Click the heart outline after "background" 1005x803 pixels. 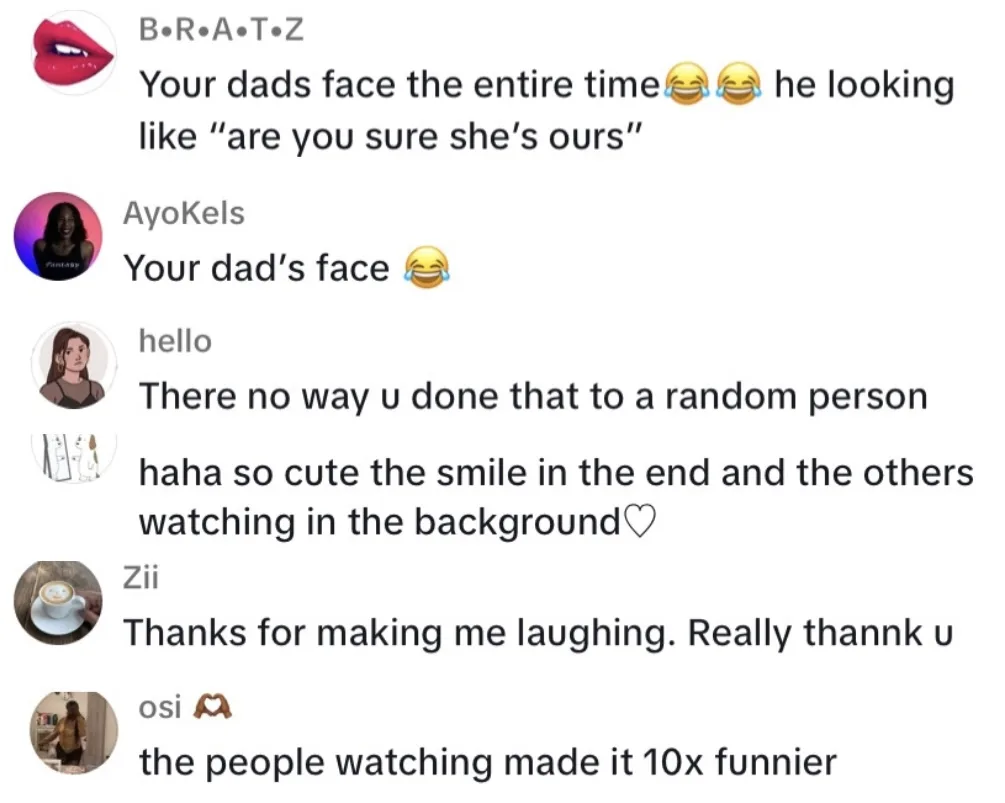click(640, 521)
